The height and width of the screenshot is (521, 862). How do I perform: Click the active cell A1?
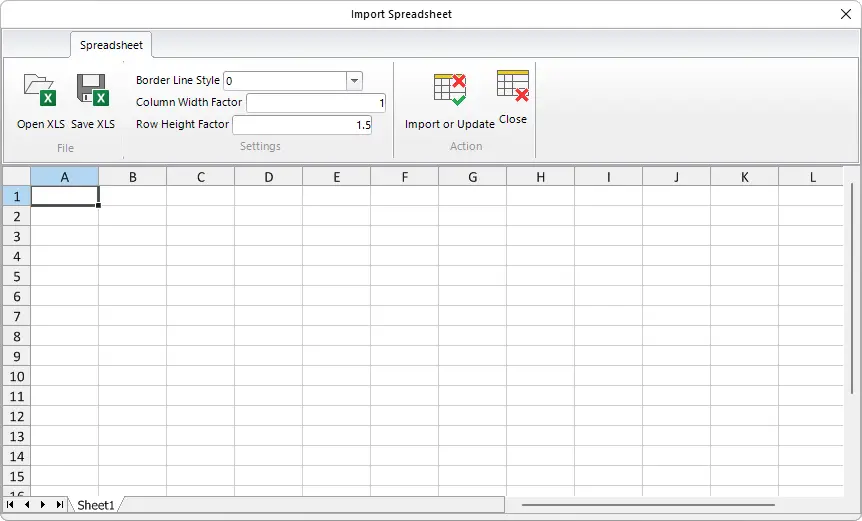click(65, 196)
